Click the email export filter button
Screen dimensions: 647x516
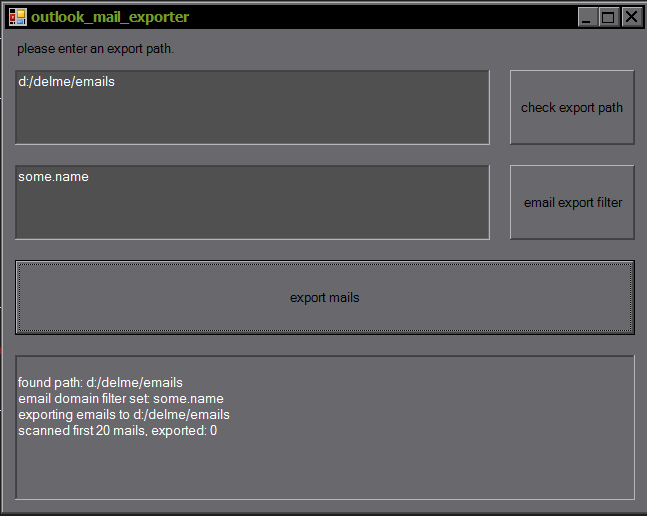[x=572, y=203]
